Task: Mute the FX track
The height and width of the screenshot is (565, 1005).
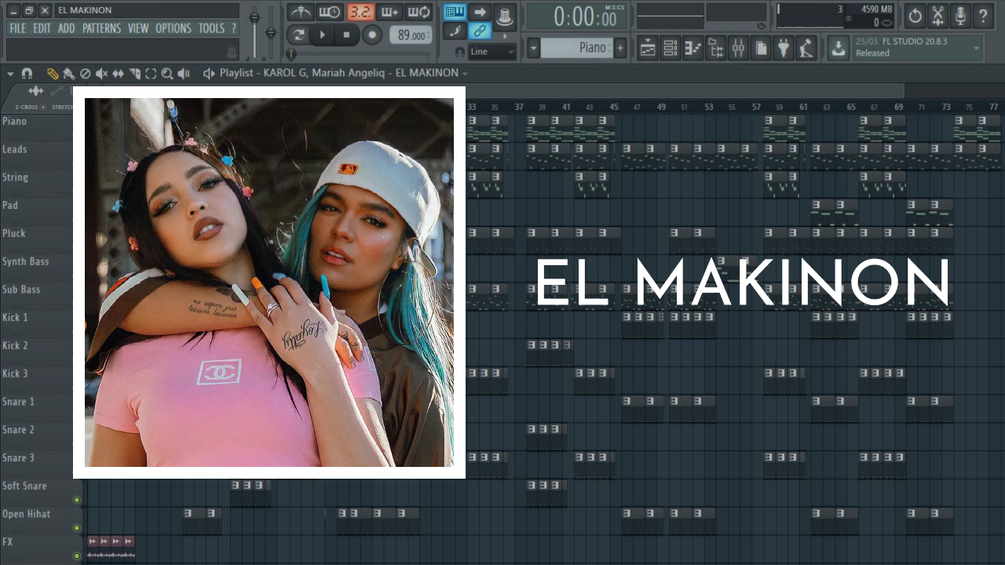Action: pyautogui.click(x=77, y=556)
